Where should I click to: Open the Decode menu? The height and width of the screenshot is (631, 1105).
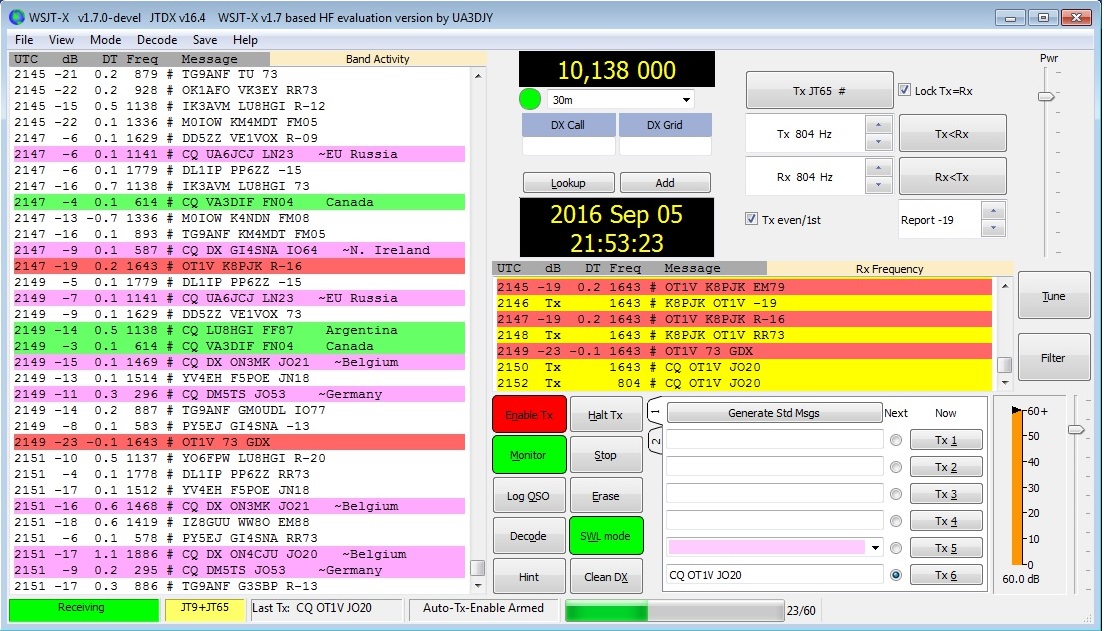pos(157,40)
